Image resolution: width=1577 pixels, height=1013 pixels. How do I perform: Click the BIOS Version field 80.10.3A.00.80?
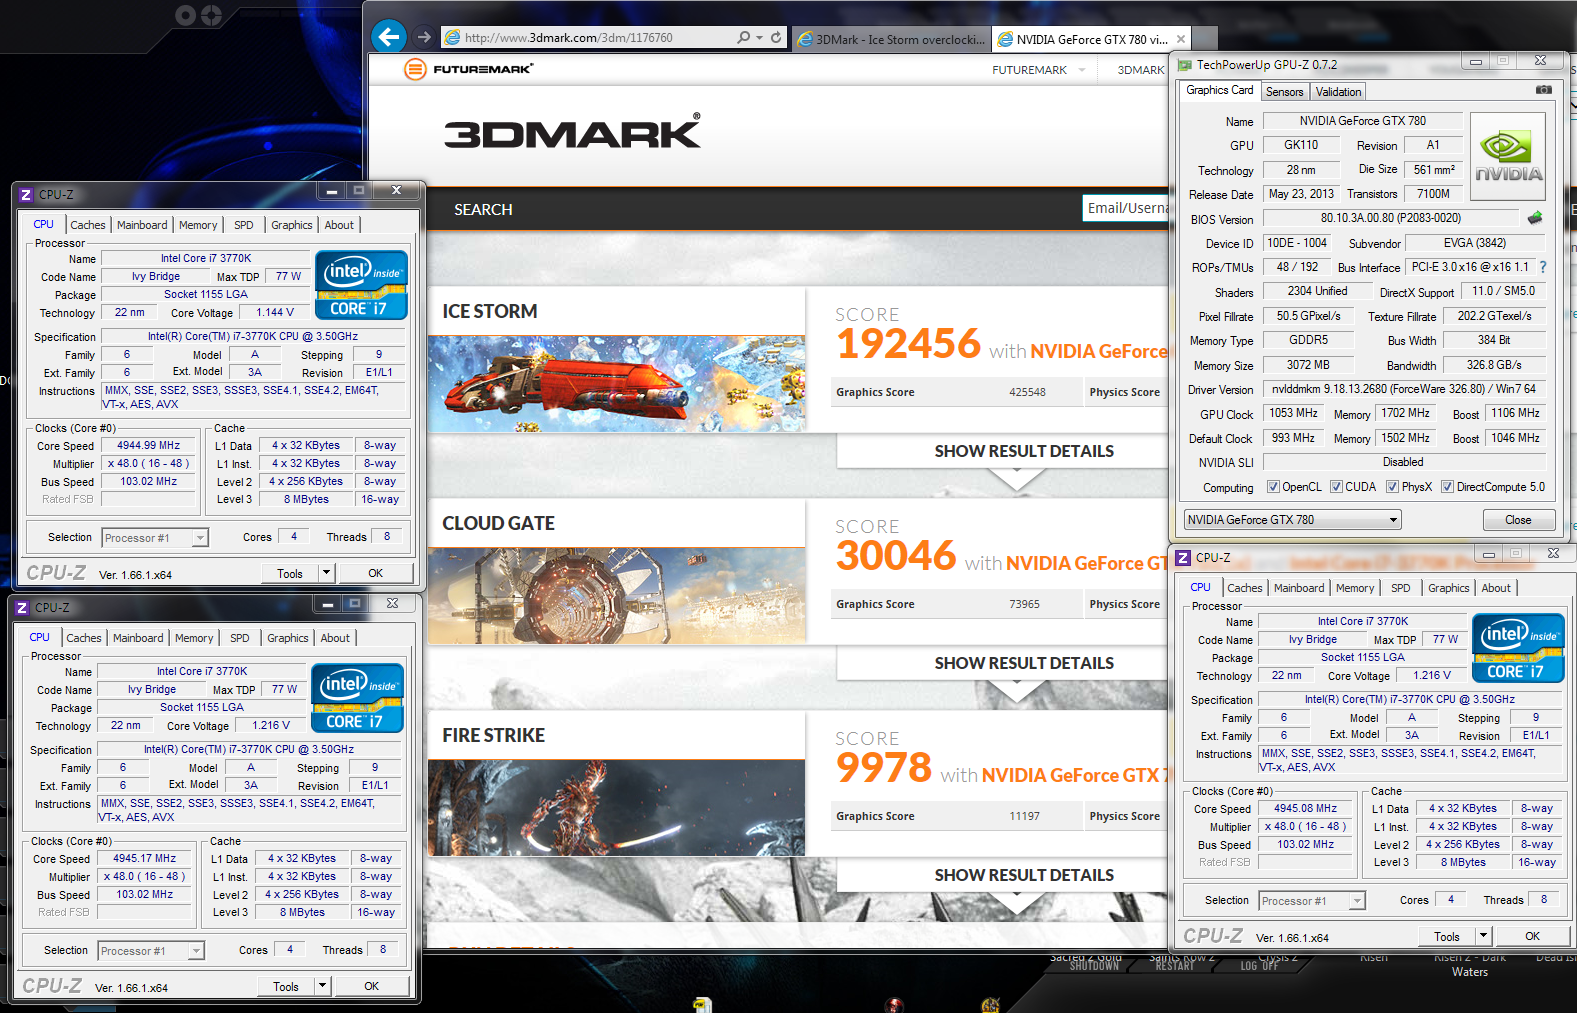[1390, 218]
